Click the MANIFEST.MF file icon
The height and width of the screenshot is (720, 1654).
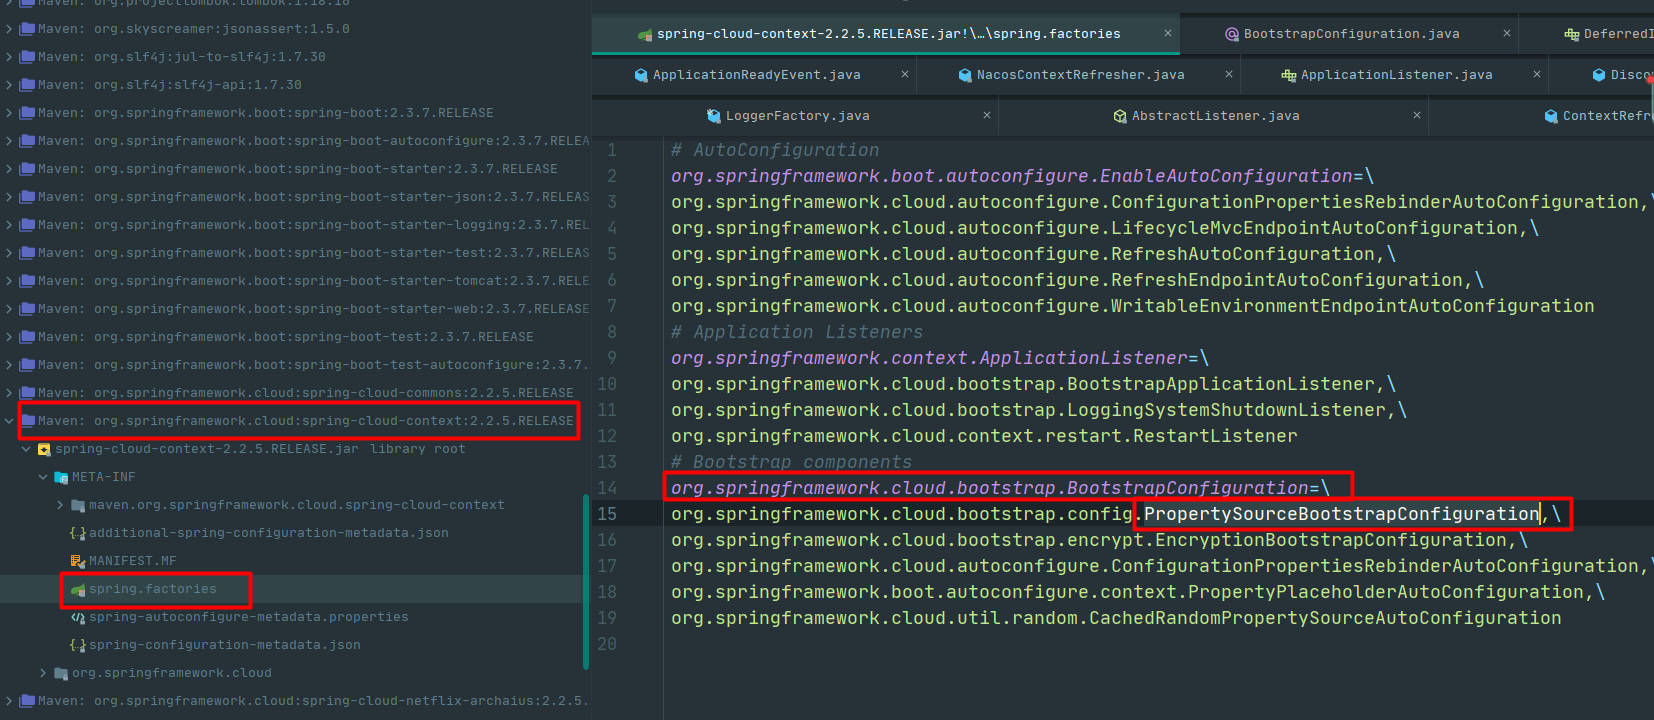[x=78, y=562]
